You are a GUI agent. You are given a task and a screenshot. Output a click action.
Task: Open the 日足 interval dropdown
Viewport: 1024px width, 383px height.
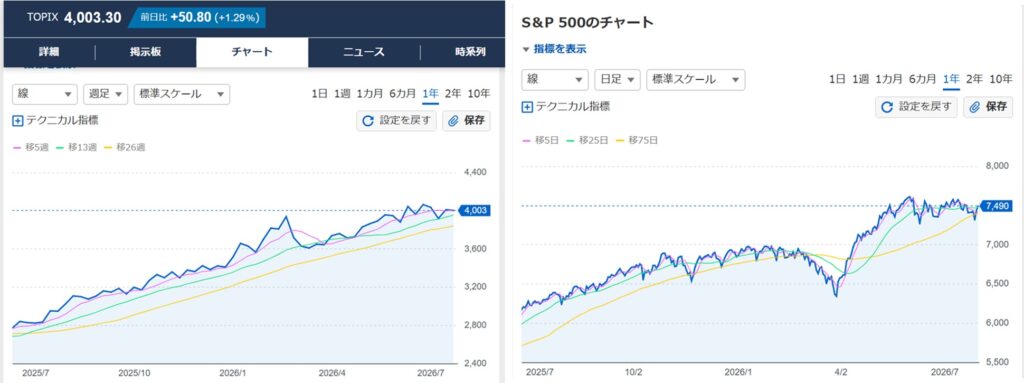[x=617, y=80]
